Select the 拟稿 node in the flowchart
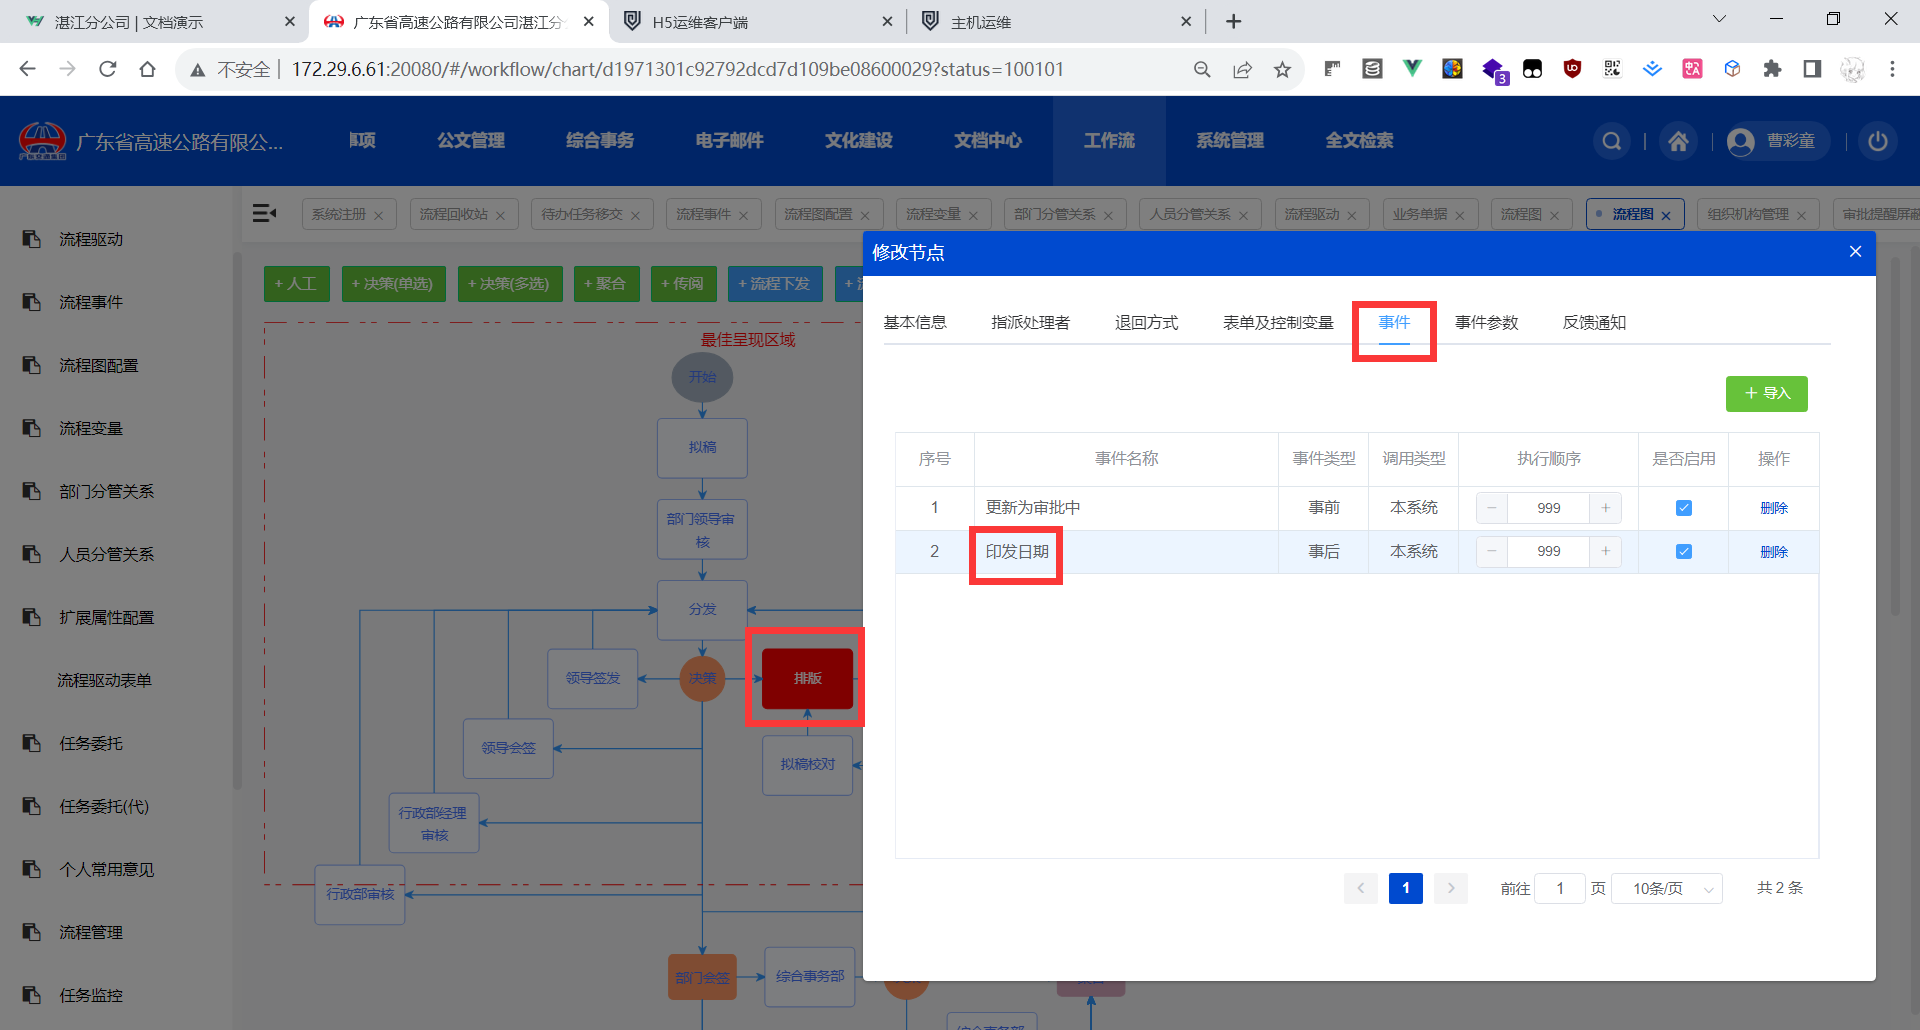 click(x=702, y=447)
